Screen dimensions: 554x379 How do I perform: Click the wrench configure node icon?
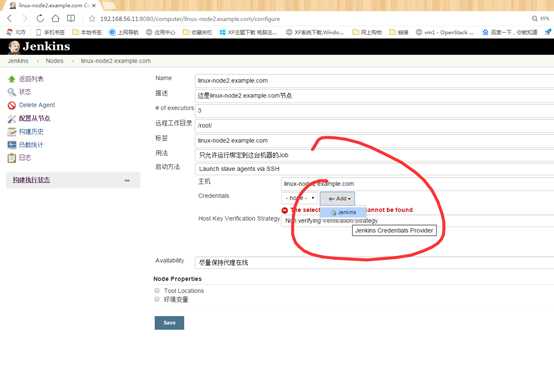[x=12, y=119]
